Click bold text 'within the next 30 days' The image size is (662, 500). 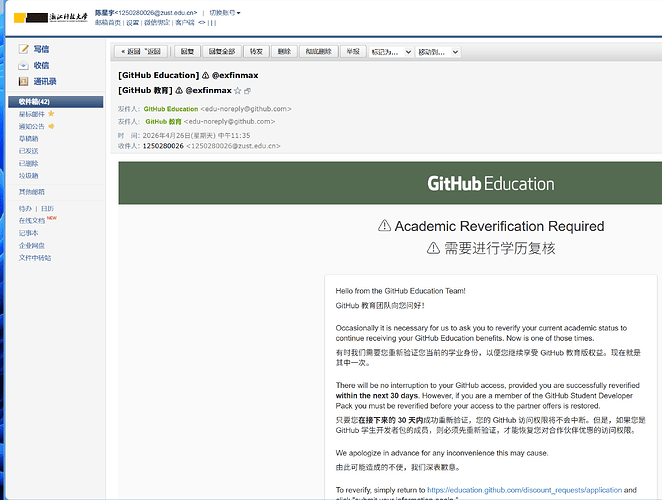coord(377,396)
